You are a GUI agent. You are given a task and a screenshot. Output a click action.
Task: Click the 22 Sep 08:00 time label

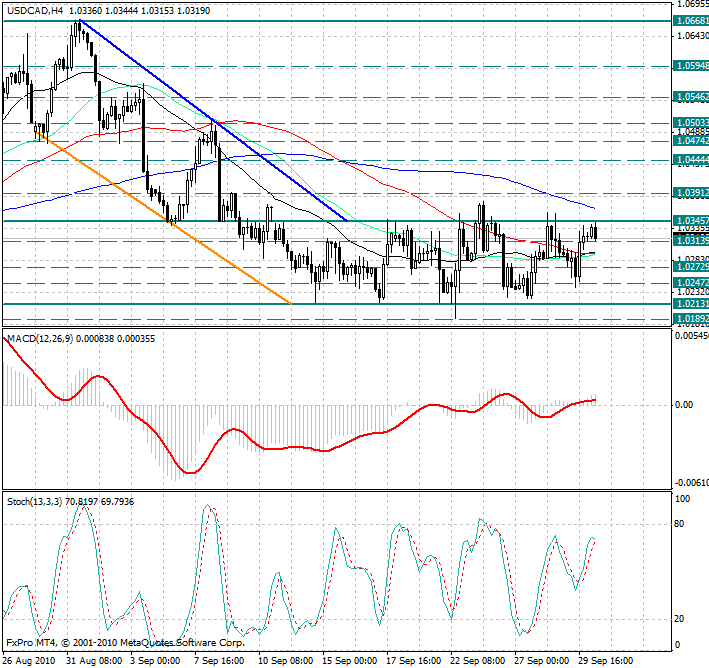(x=478, y=661)
